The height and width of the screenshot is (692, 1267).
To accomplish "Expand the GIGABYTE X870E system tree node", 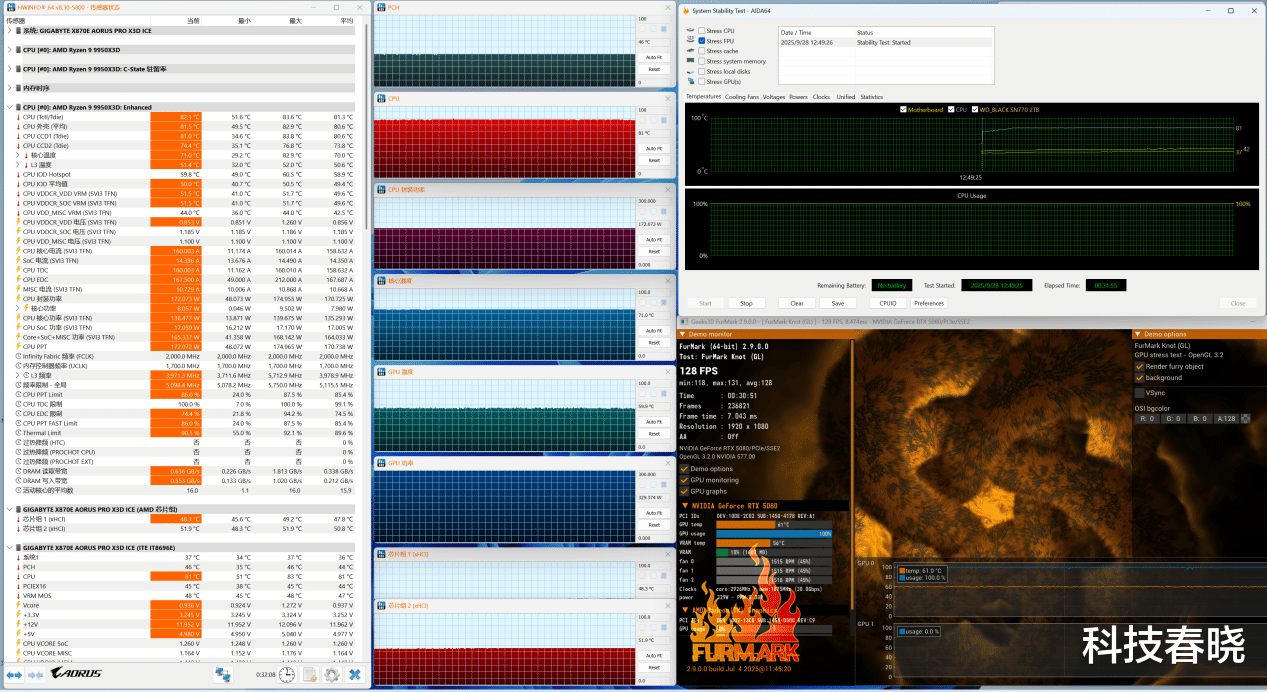I will [10, 31].
